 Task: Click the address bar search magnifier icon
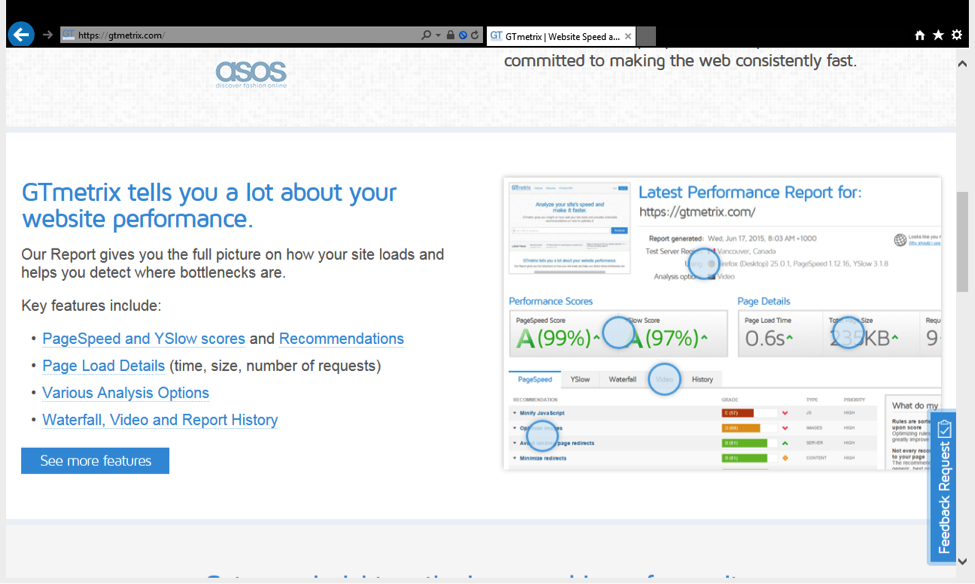coord(426,35)
